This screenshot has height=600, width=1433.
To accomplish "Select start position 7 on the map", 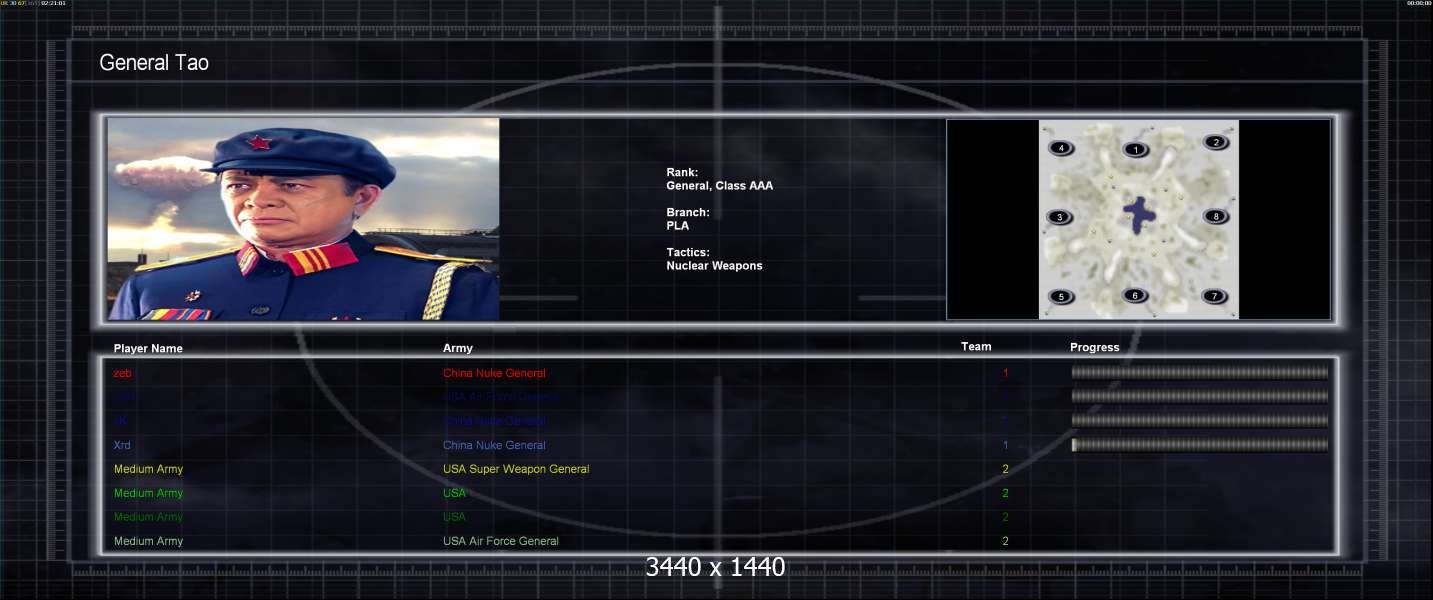I will point(1214,296).
